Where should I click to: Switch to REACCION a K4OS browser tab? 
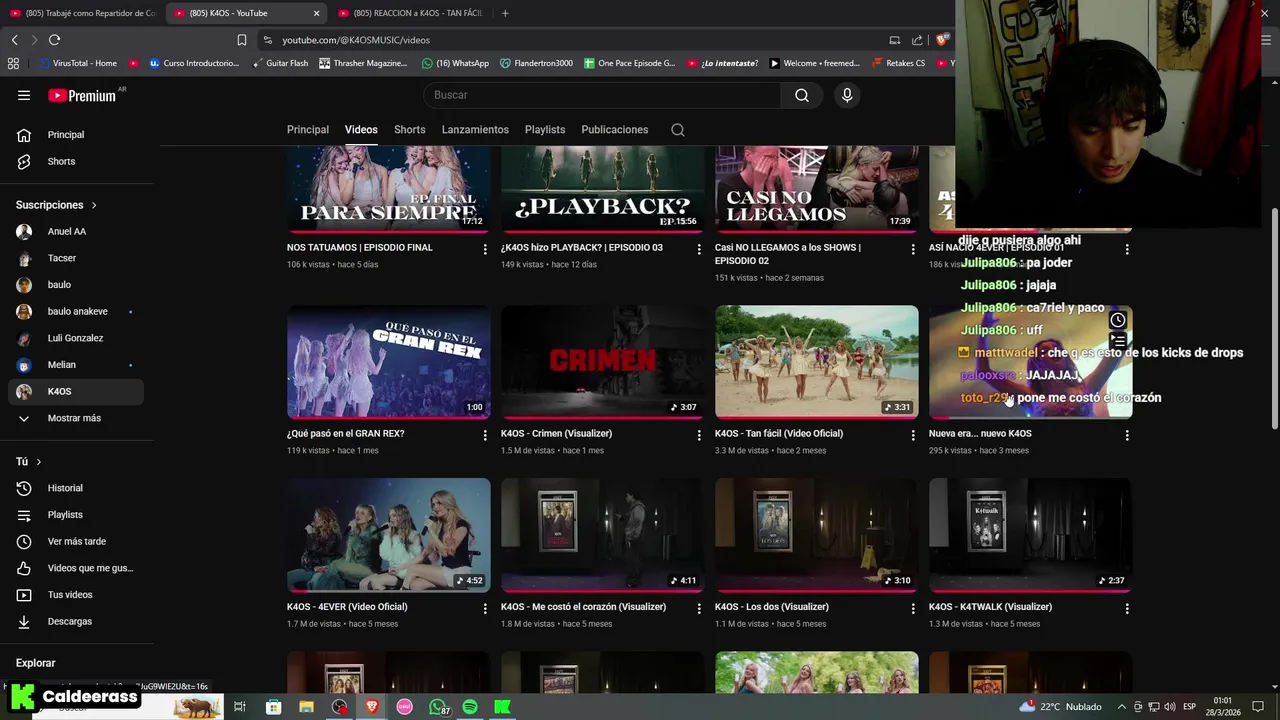click(x=410, y=13)
